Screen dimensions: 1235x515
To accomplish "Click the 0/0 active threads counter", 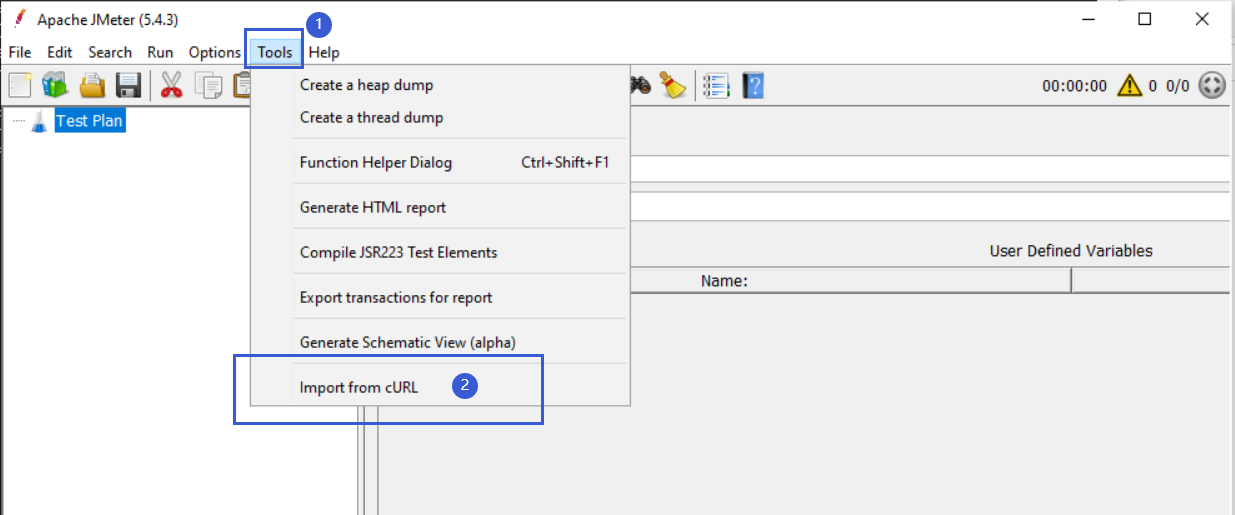I will 1178,86.
